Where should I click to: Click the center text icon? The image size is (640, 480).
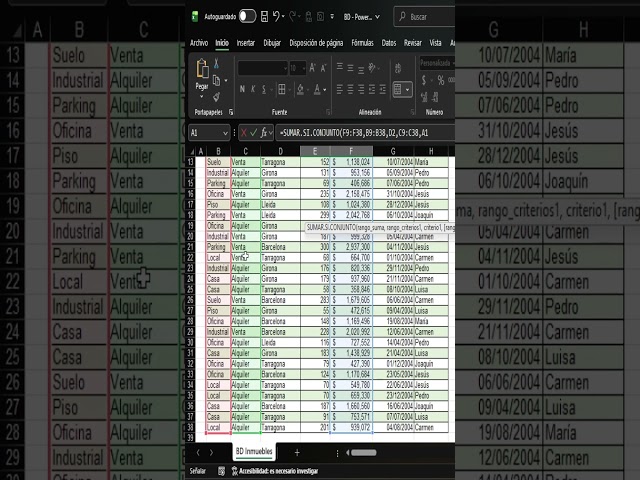(x=350, y=89)
